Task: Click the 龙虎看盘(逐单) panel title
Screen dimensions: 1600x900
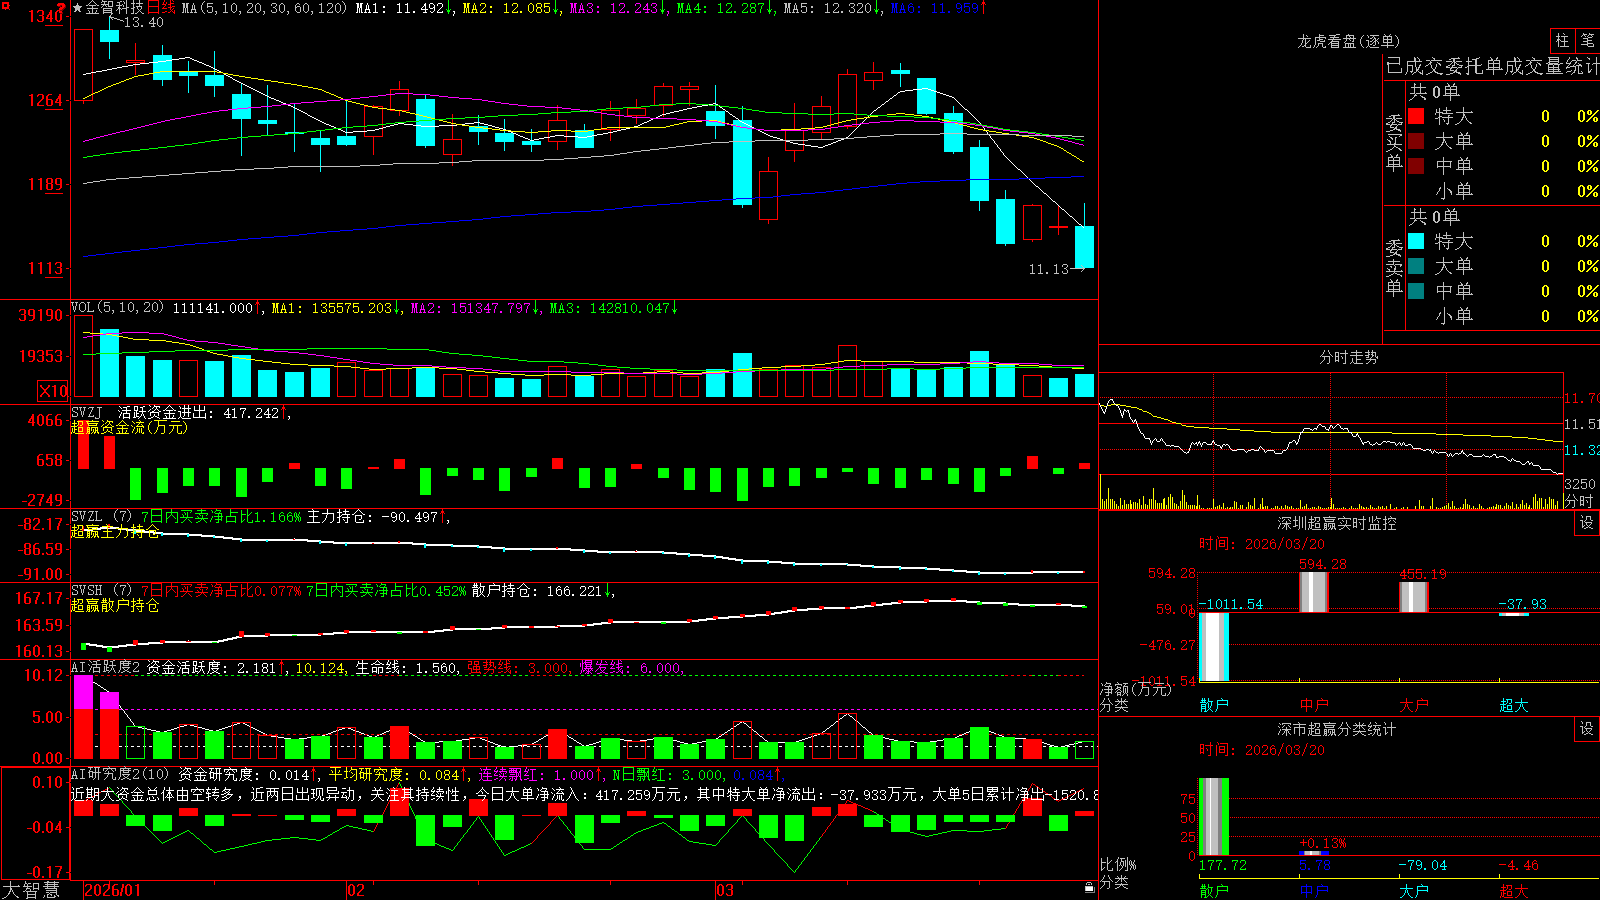Action: (x=1348, y=41)
